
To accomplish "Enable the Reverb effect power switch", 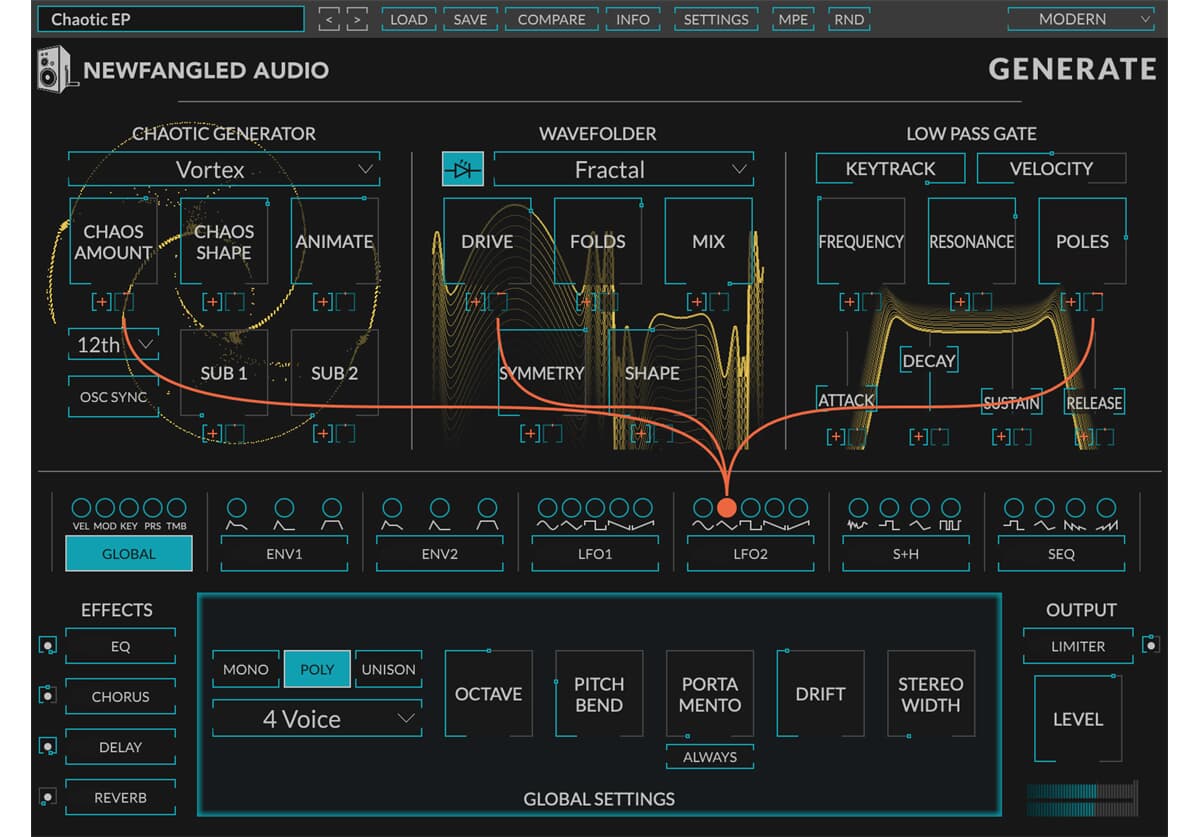I will 47,797.
